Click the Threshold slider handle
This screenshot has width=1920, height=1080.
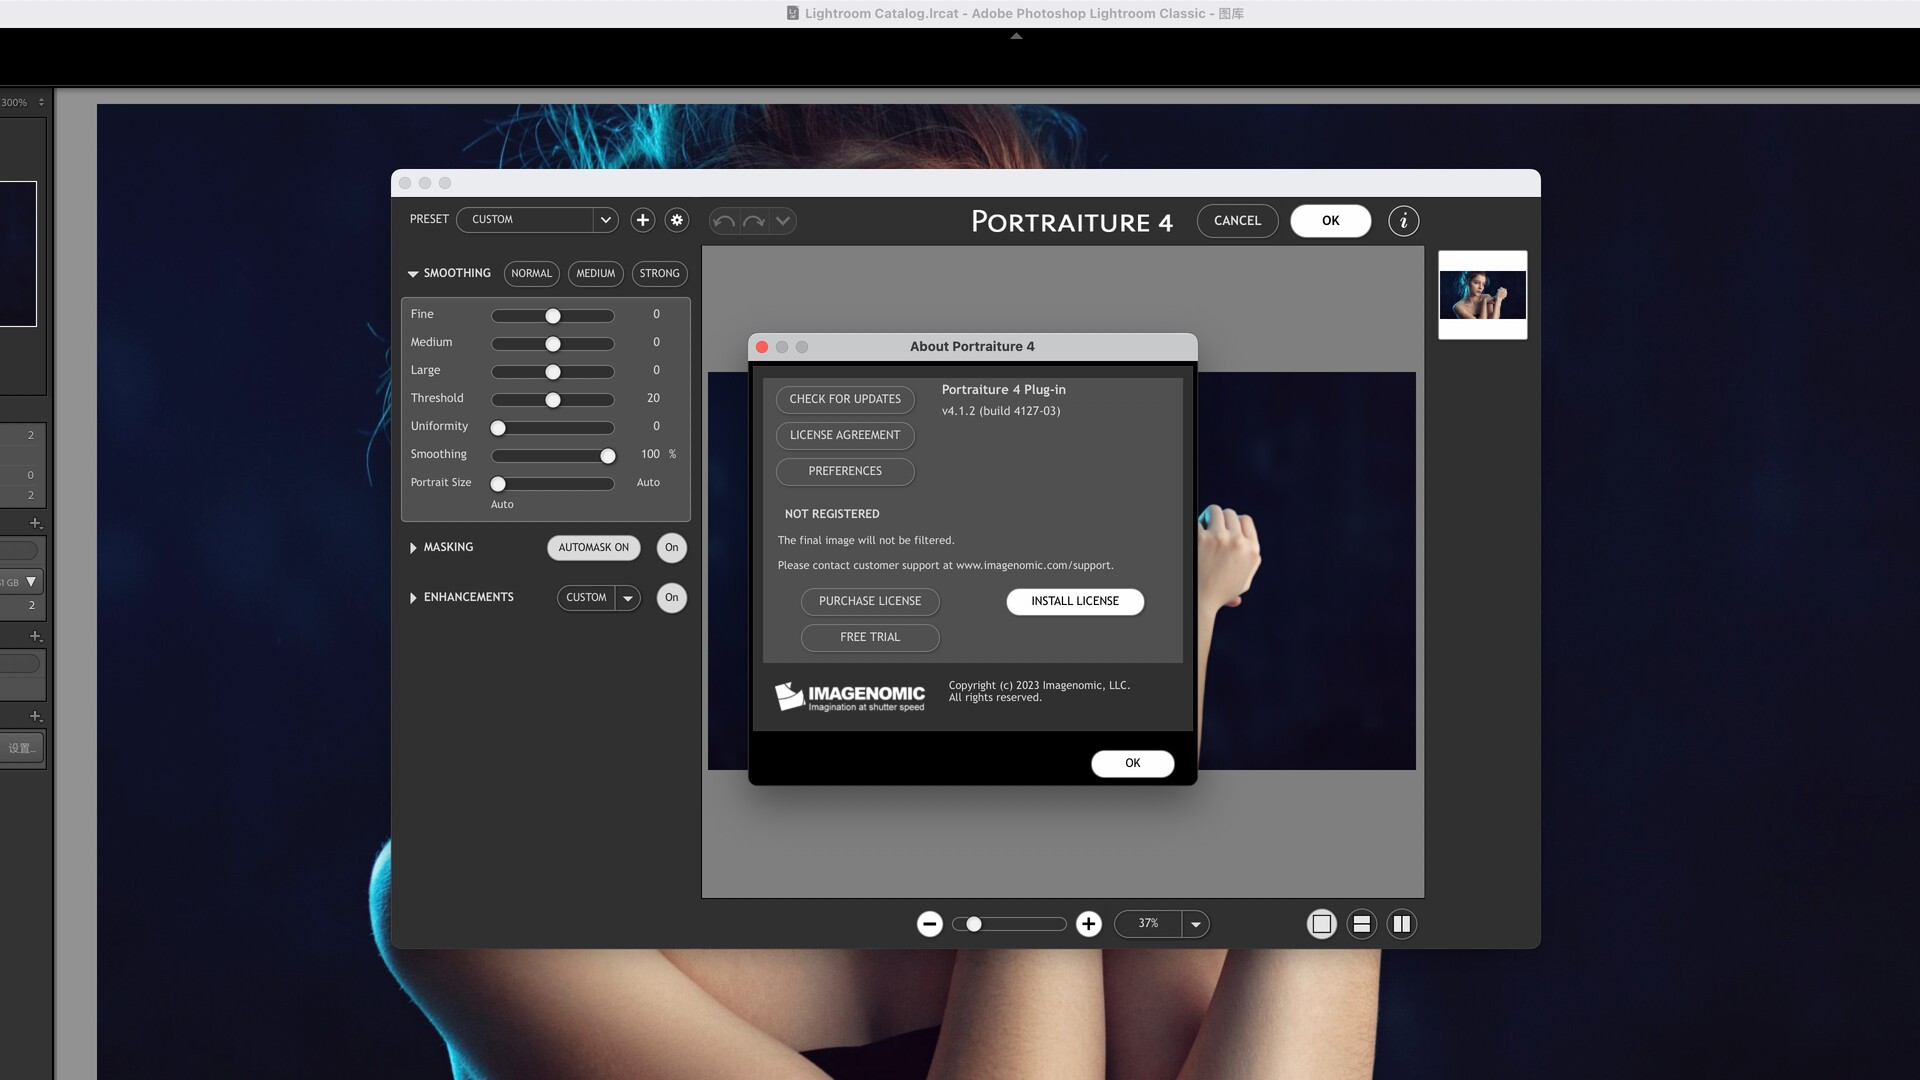click(553, 400)
